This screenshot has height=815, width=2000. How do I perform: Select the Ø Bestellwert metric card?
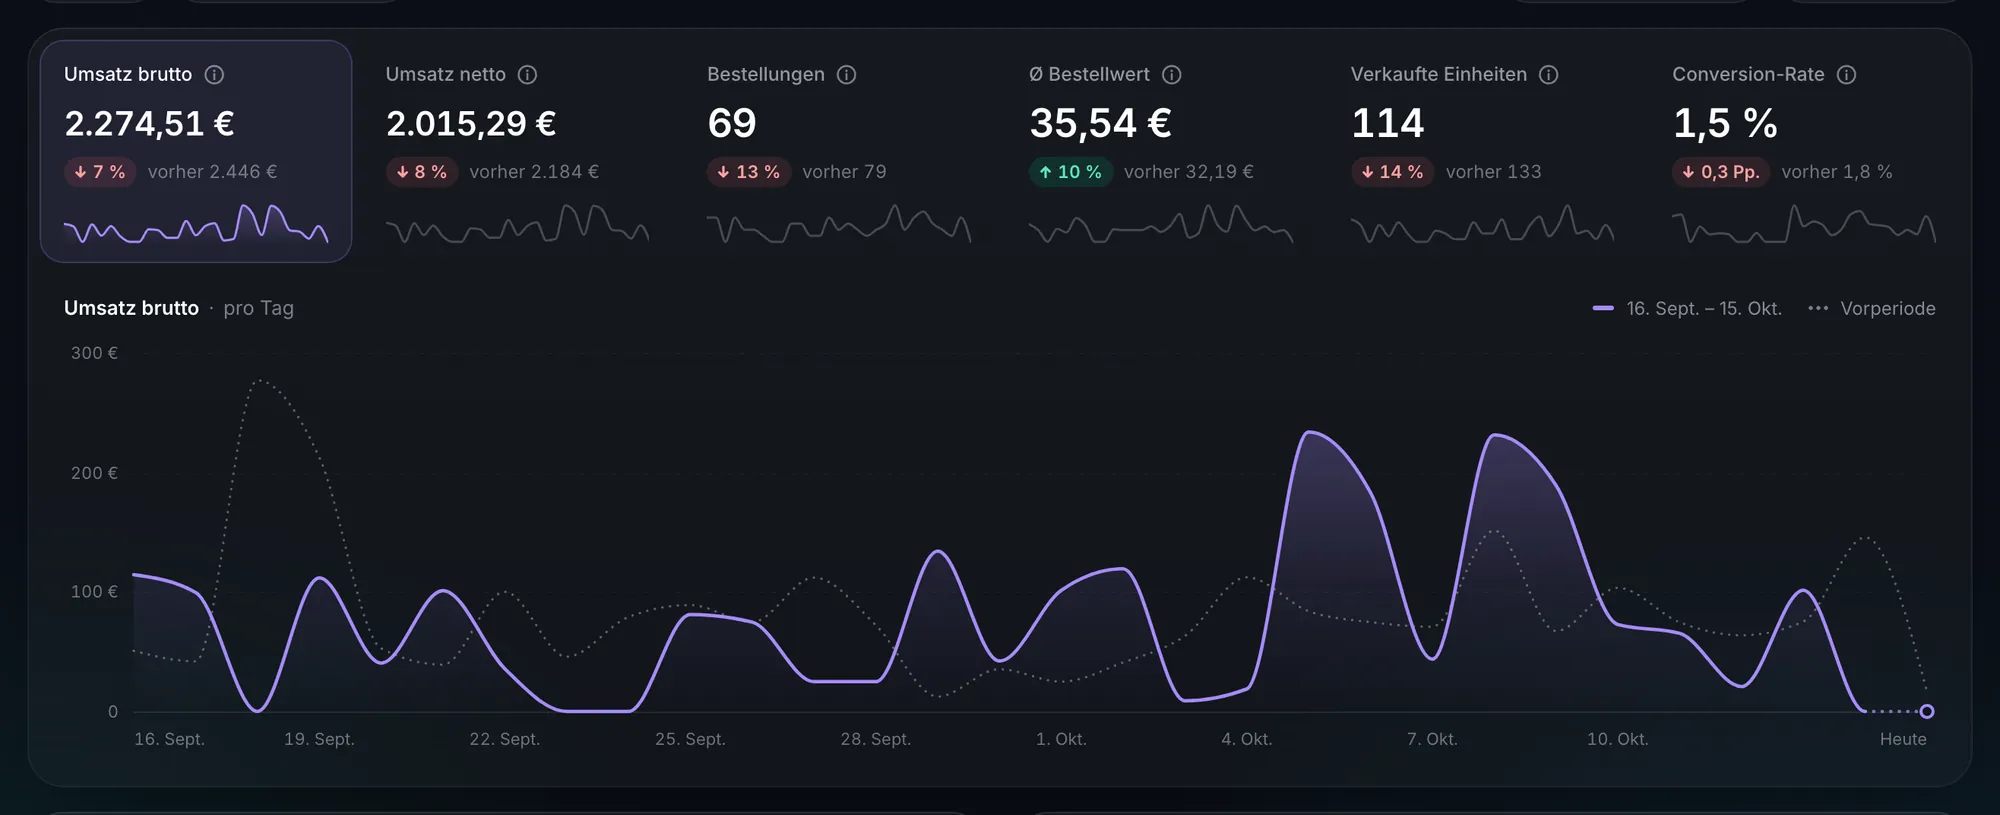click(x=1161, y=151)
